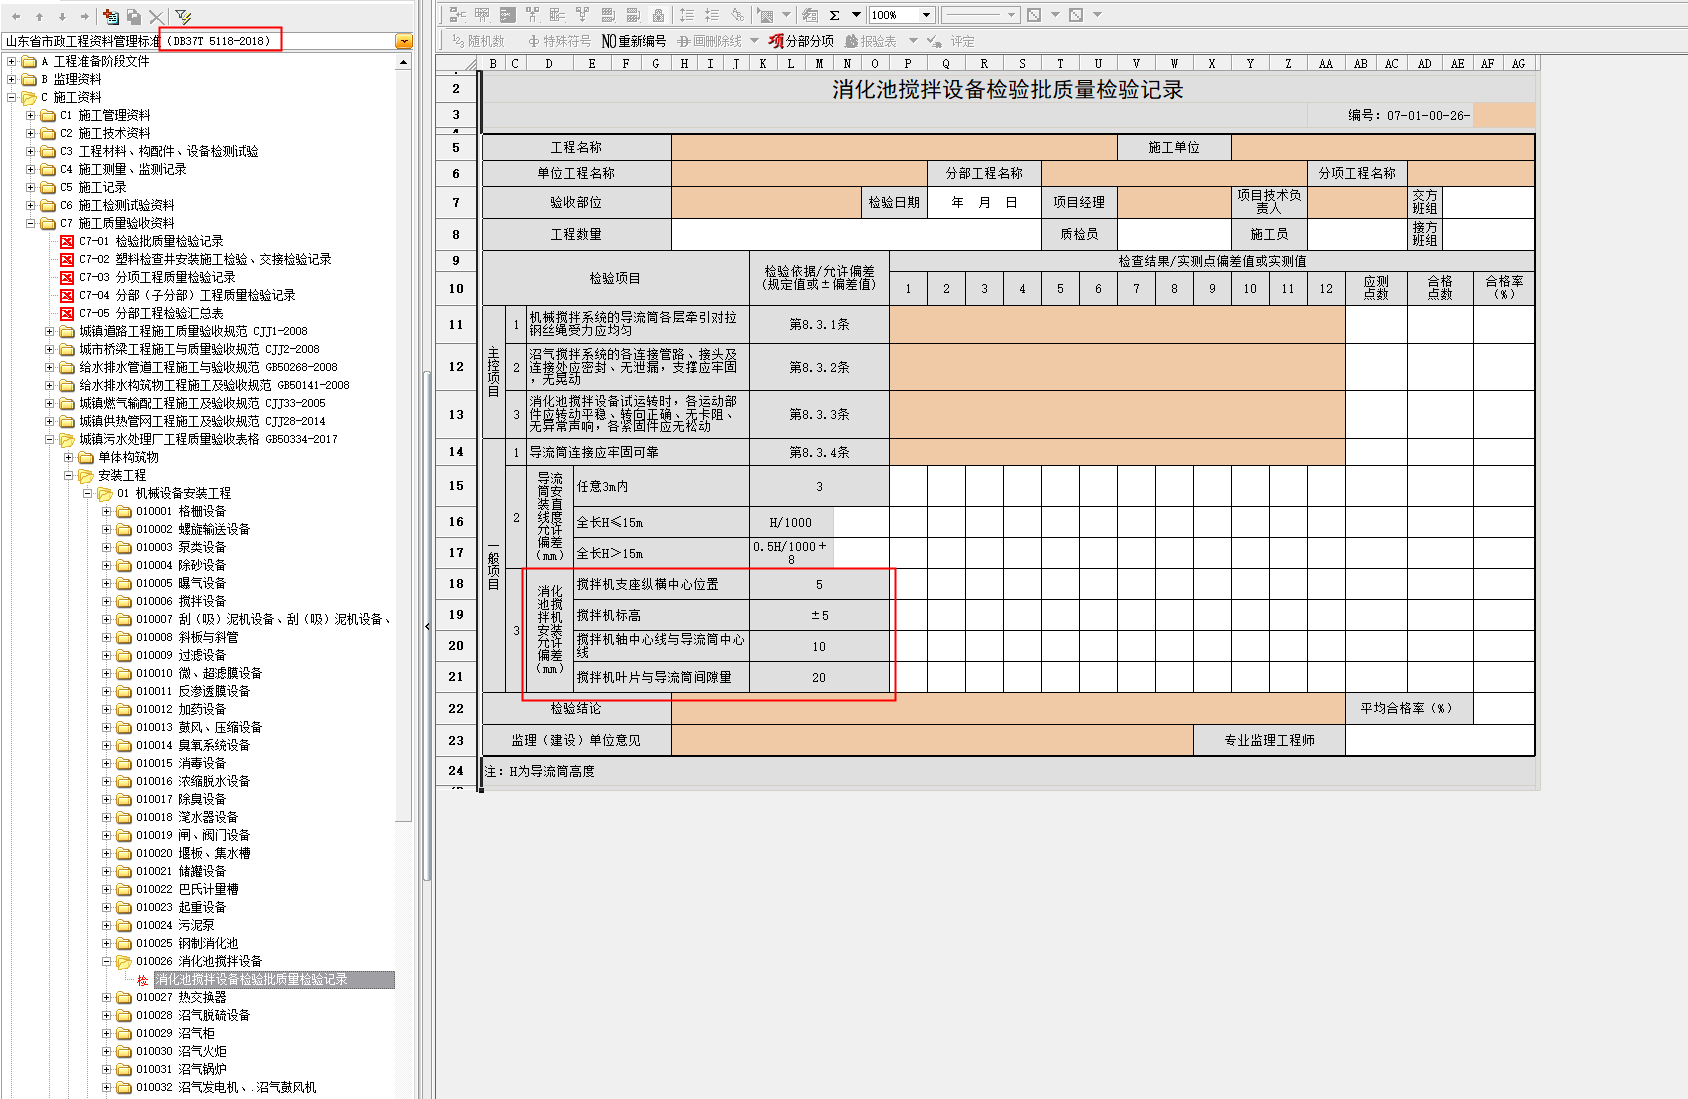
Task: Open the line style dropdown
Action: pyautogui.click(x=1012, y=15)
